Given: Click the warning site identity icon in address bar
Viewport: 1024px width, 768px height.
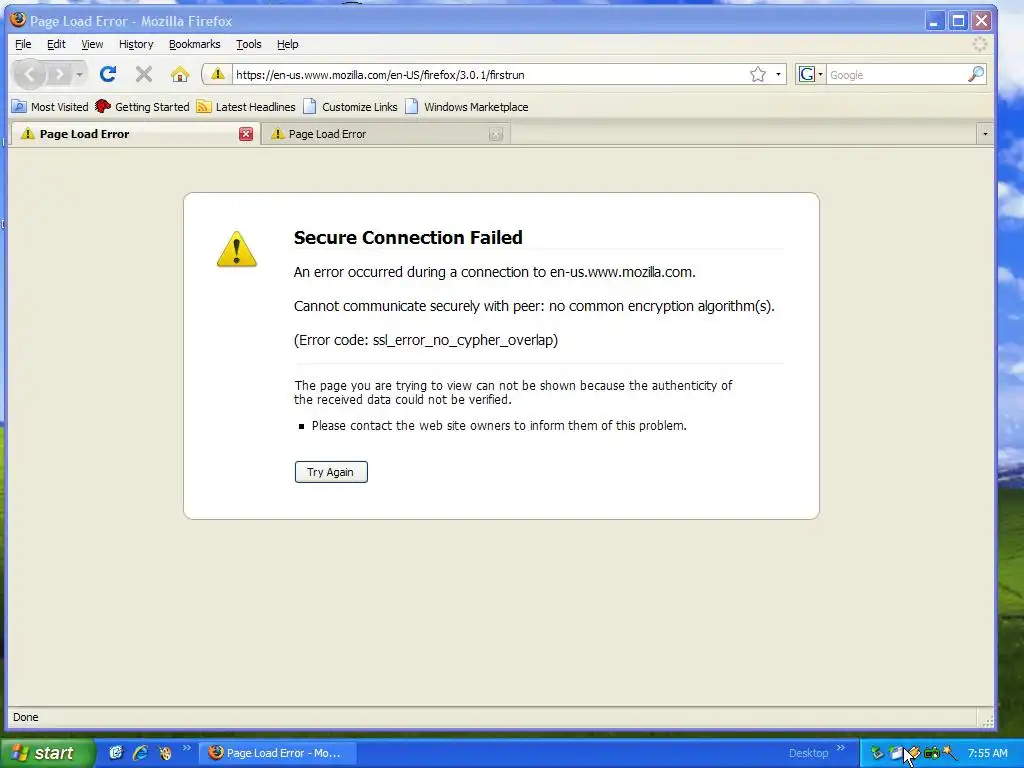Looking at the screenshot, I should [217, 74].
